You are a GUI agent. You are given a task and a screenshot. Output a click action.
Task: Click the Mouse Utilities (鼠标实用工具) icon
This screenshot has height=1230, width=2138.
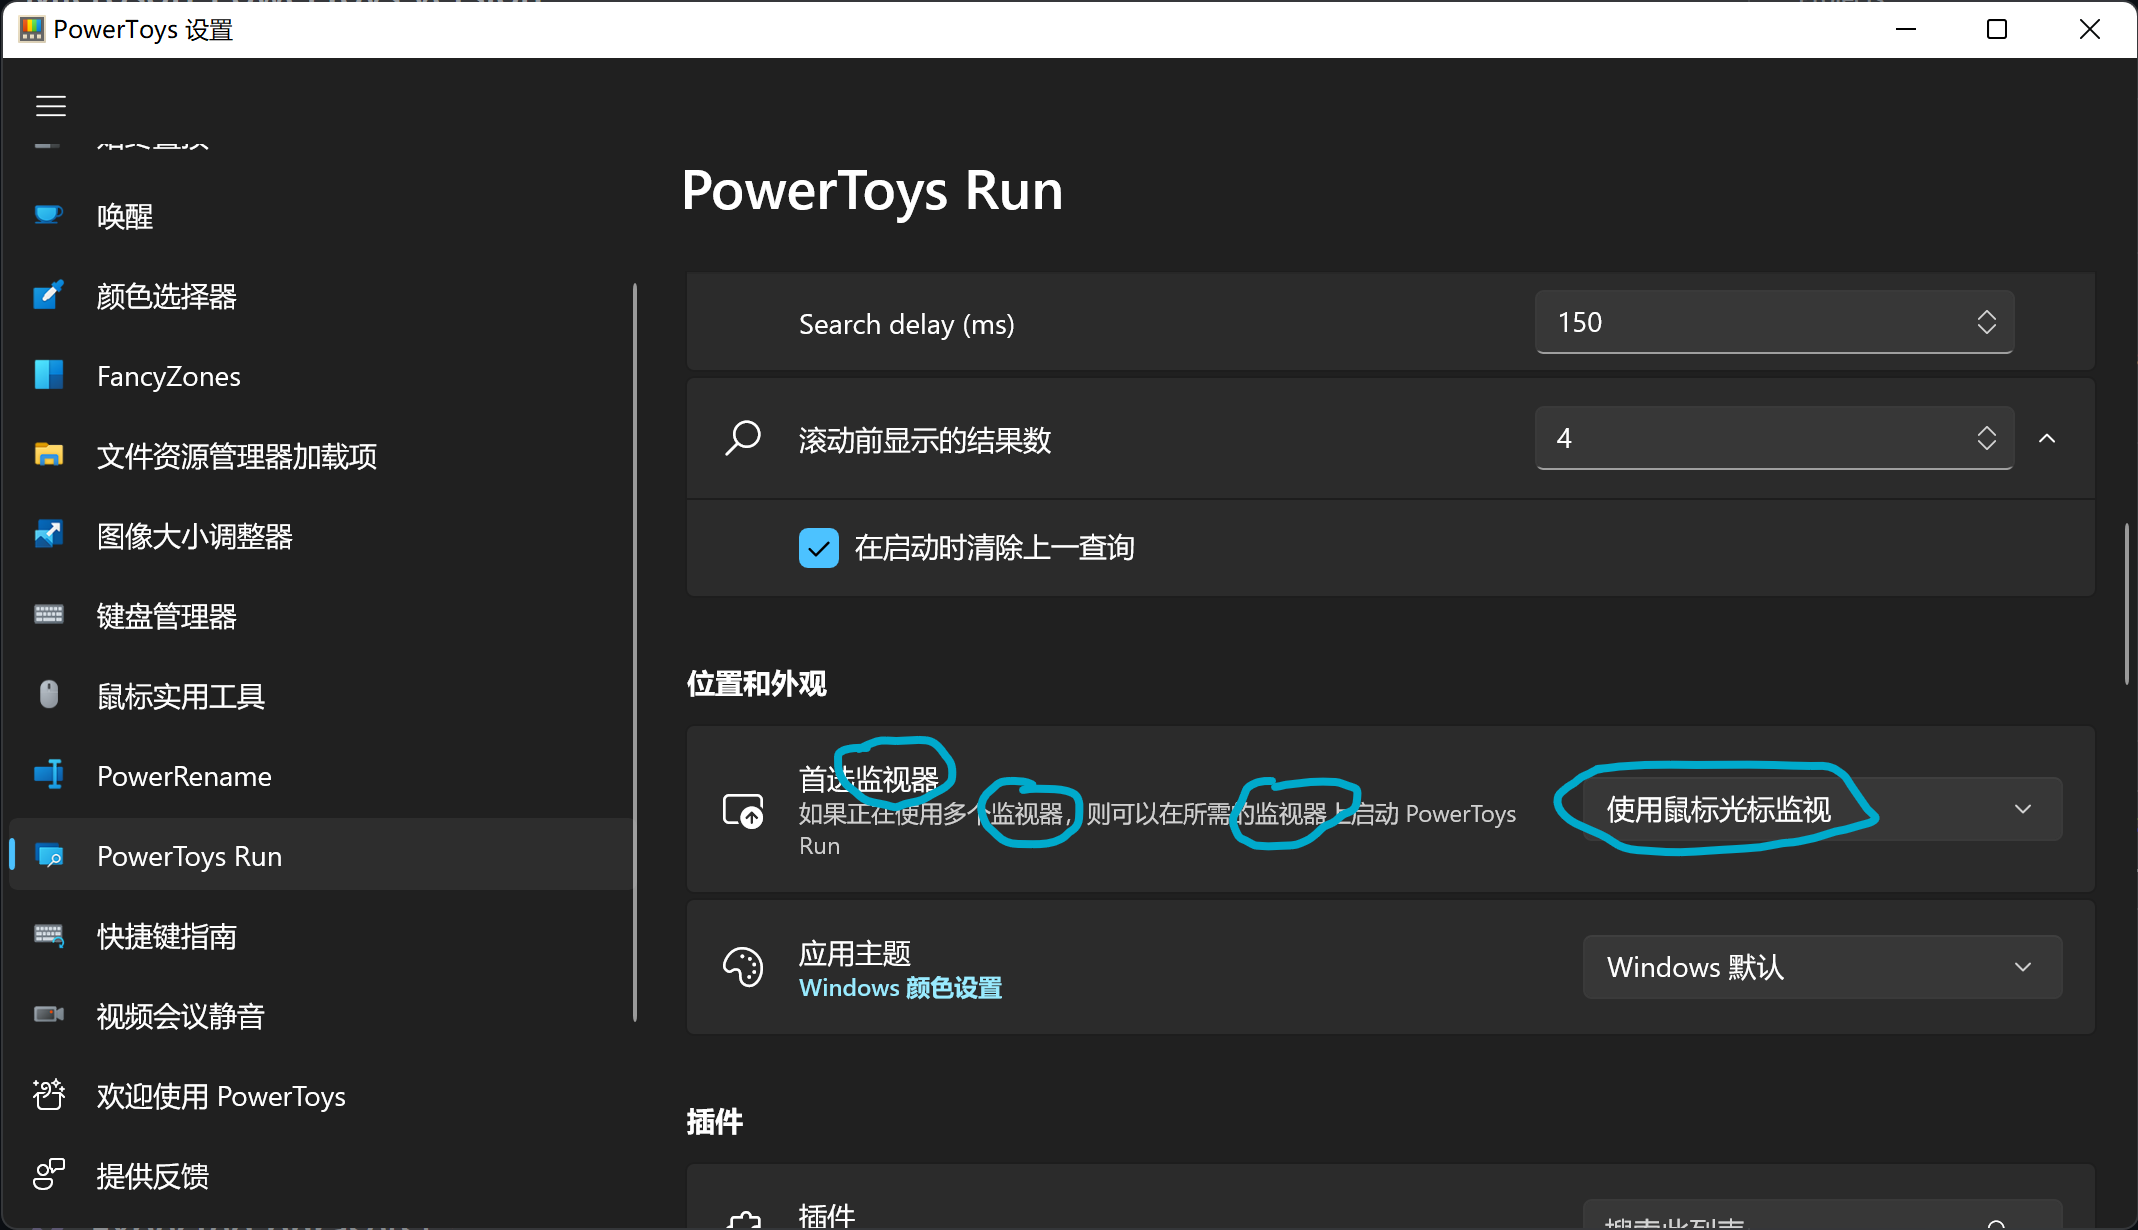48,695
